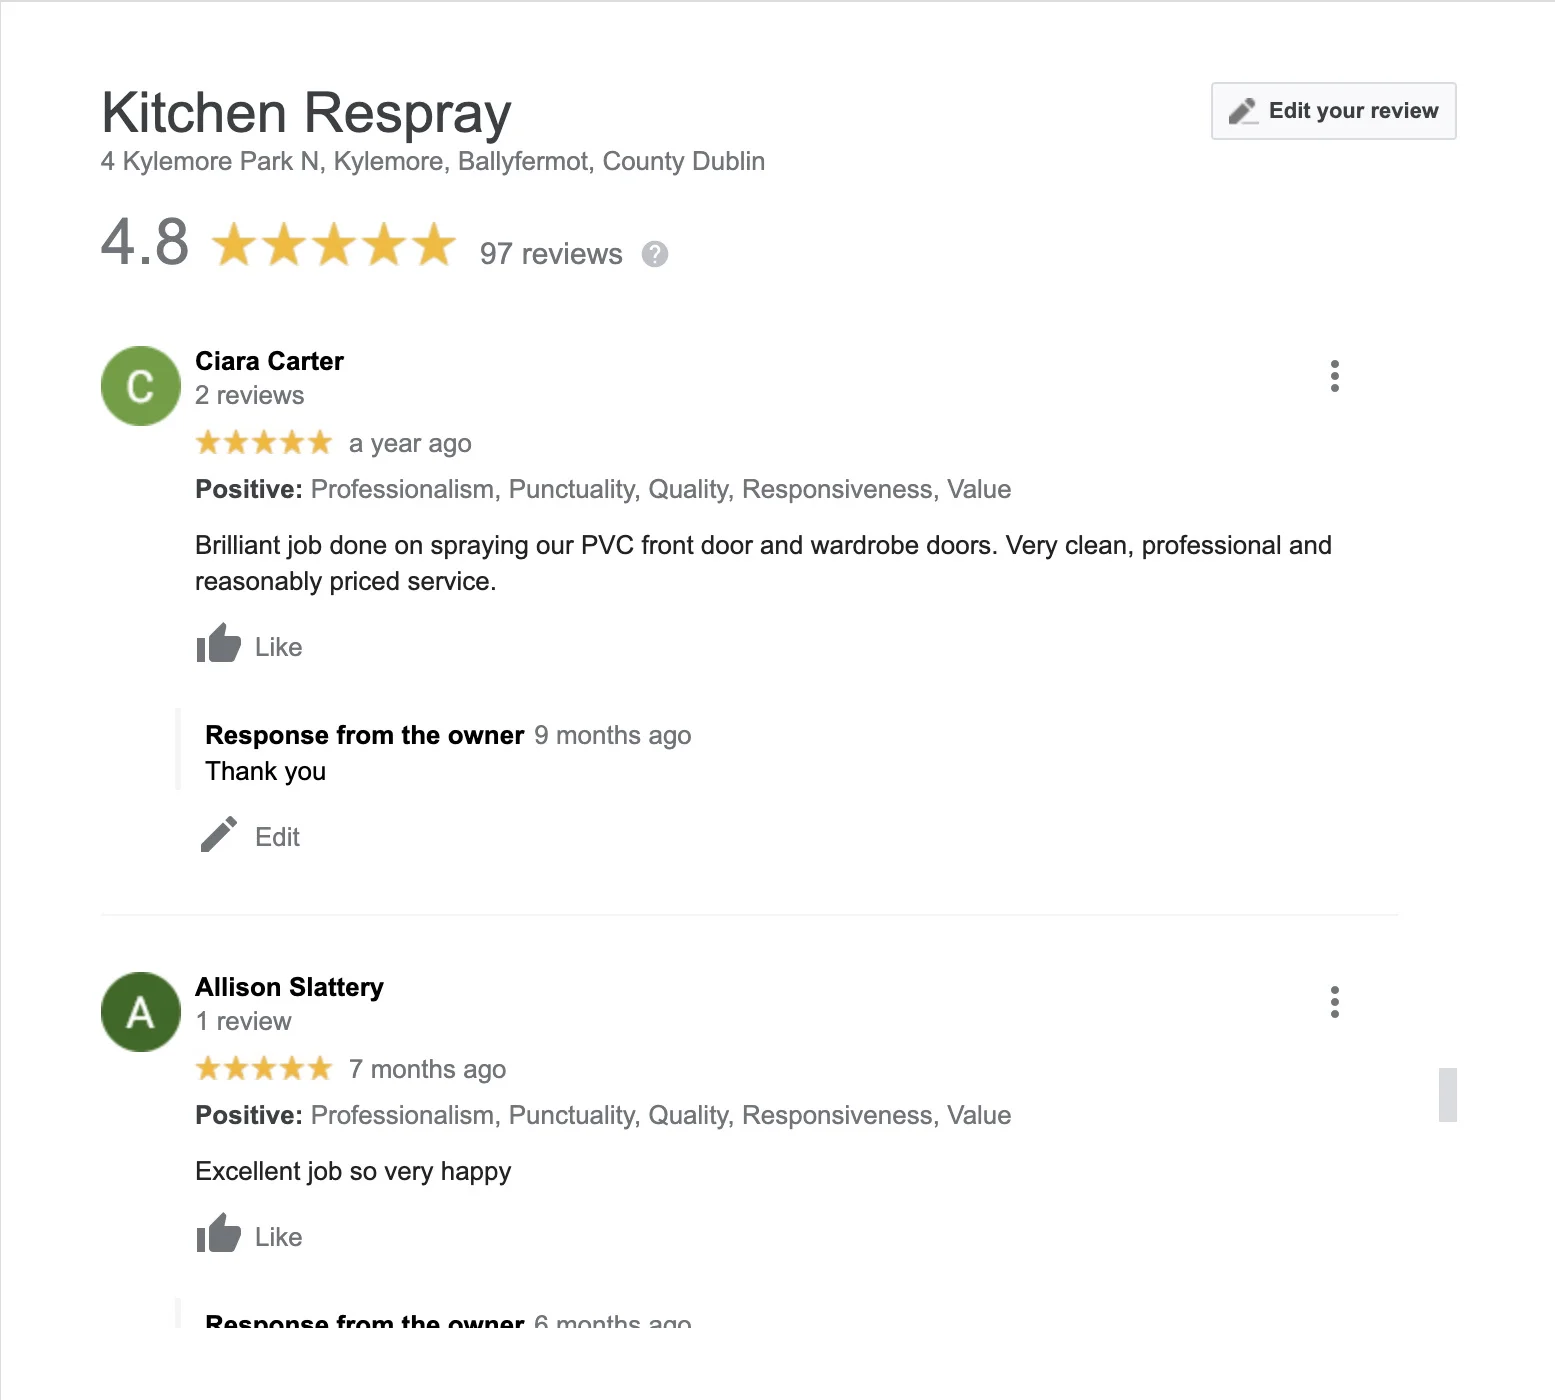This screenshot has width=1555, height=1400.
Task: Open Ciara Carter's profile name link
Action: [x=269, y=361]
